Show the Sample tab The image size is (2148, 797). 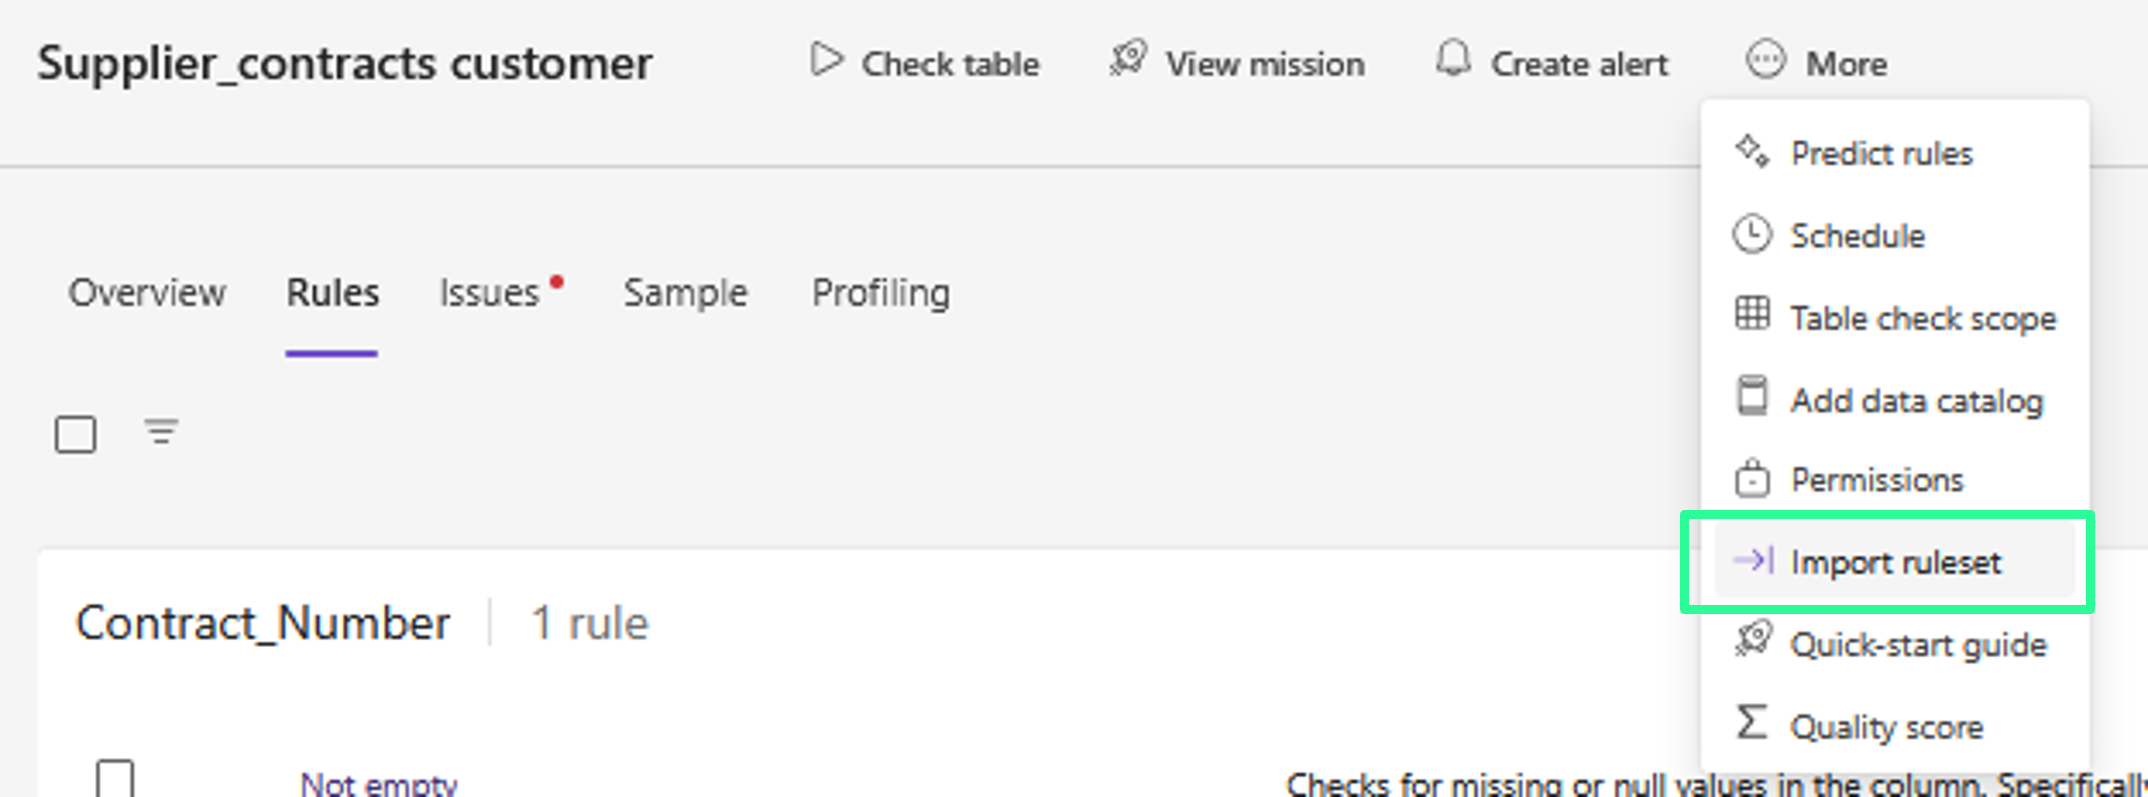point(685,293)
